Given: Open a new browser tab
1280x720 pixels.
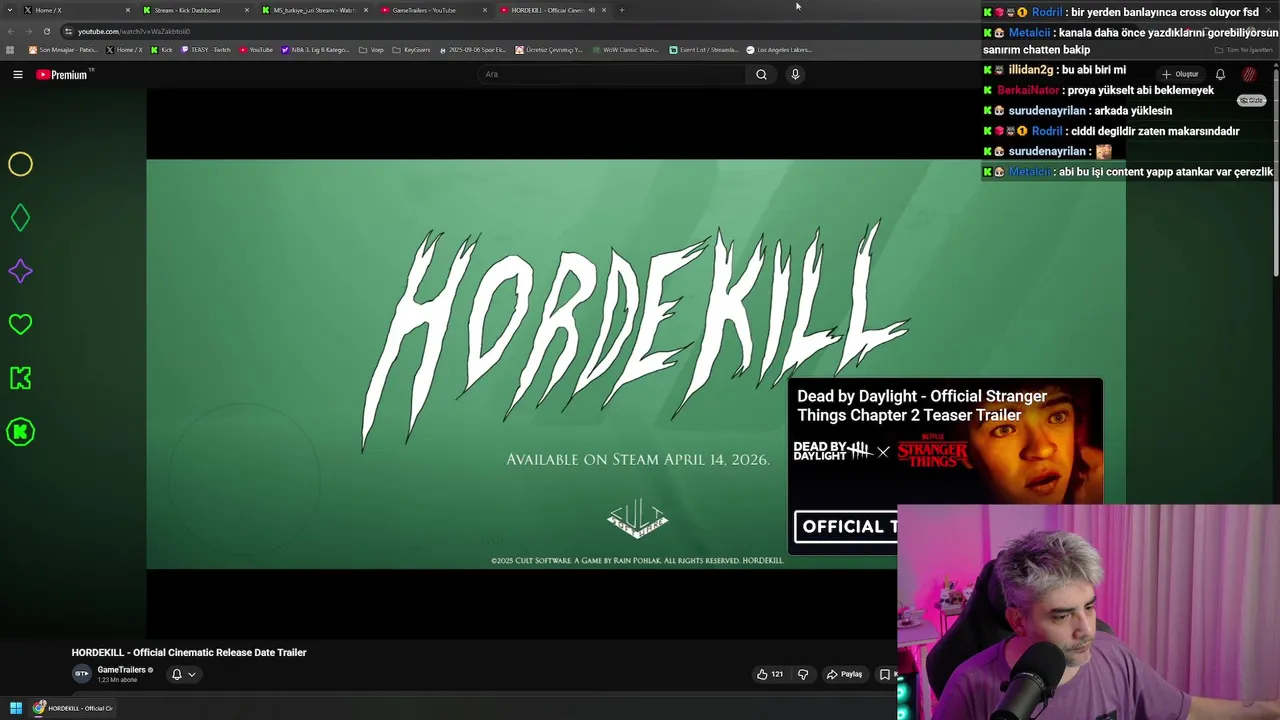Looking at the screenshot, I should (x=622, y=10).
